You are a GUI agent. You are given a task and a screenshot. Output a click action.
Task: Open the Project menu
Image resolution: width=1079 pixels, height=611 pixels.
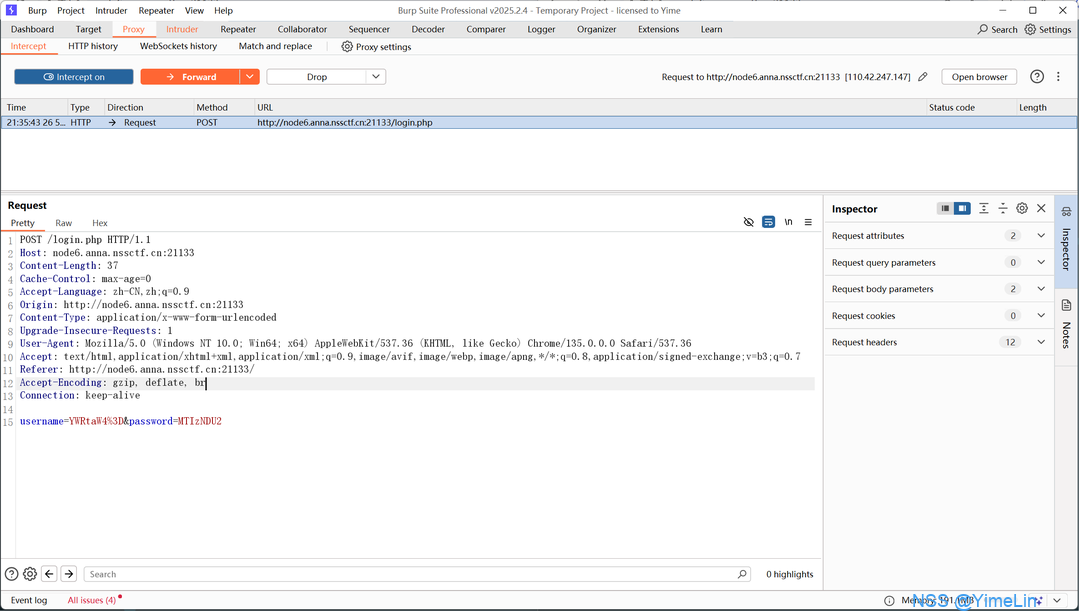coord(71,10)
